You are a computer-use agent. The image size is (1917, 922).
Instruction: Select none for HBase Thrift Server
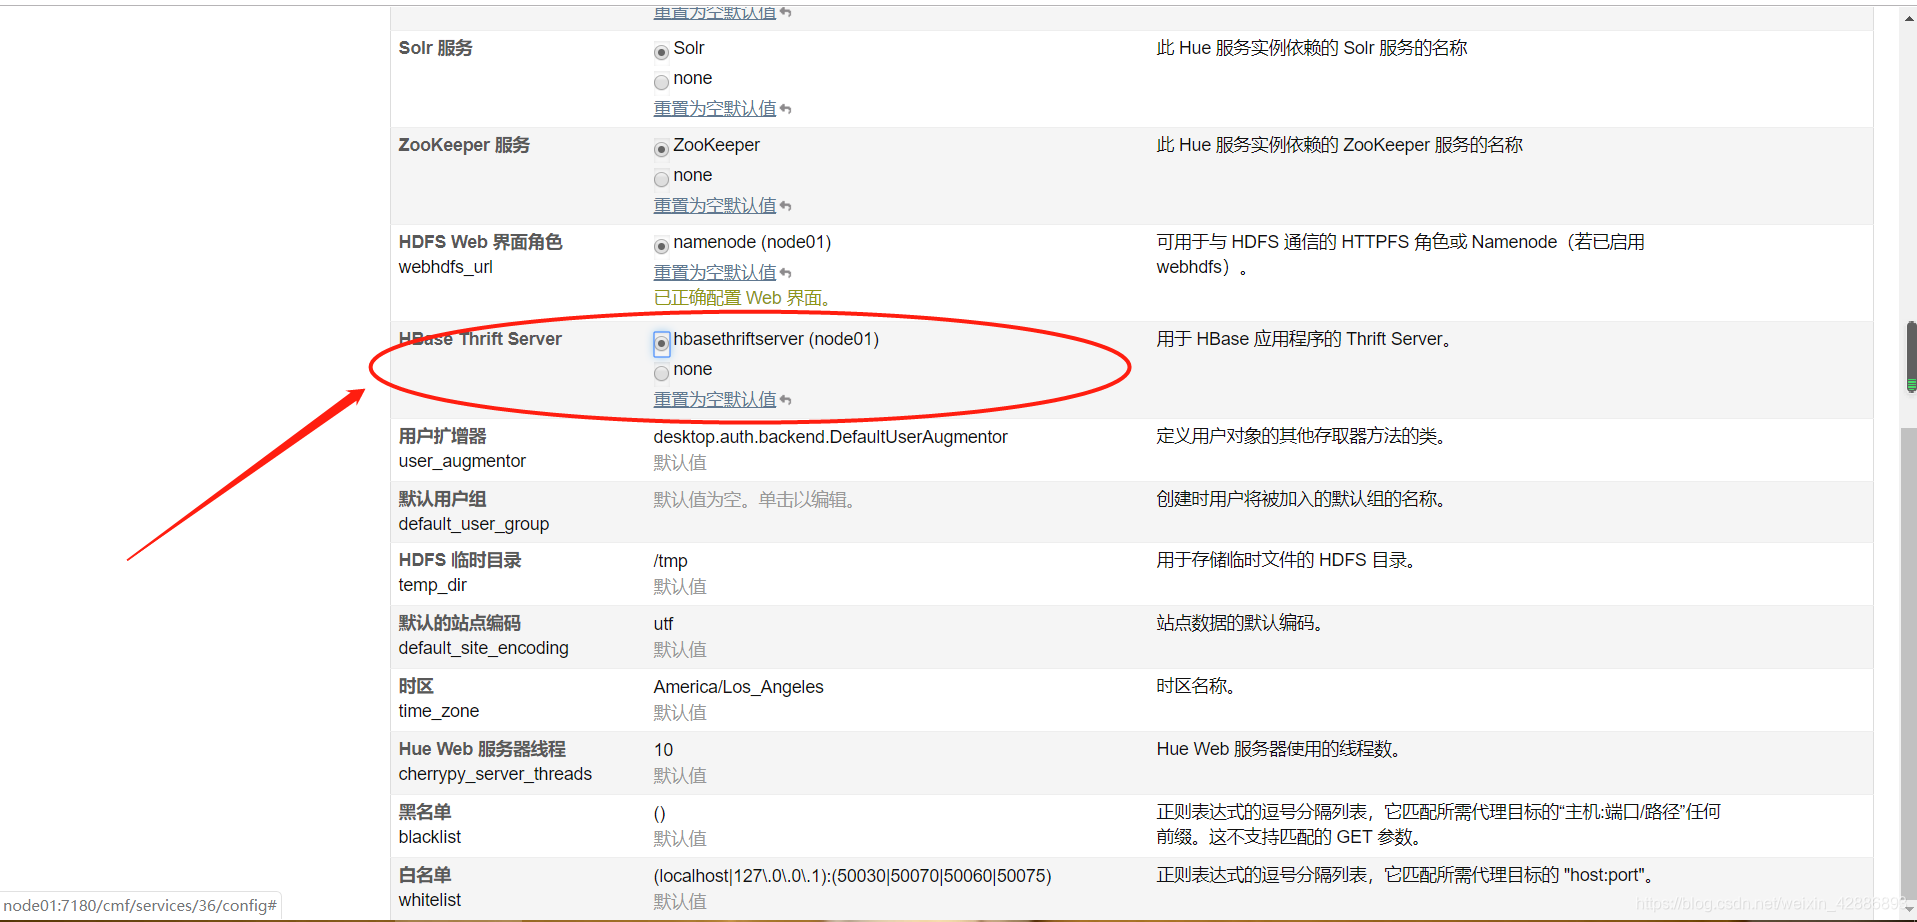[x=661, y=373]
